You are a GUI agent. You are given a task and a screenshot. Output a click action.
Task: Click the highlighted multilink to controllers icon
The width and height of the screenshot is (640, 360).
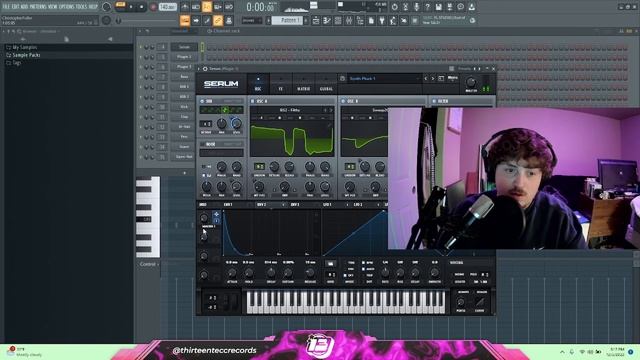[218, 20]
